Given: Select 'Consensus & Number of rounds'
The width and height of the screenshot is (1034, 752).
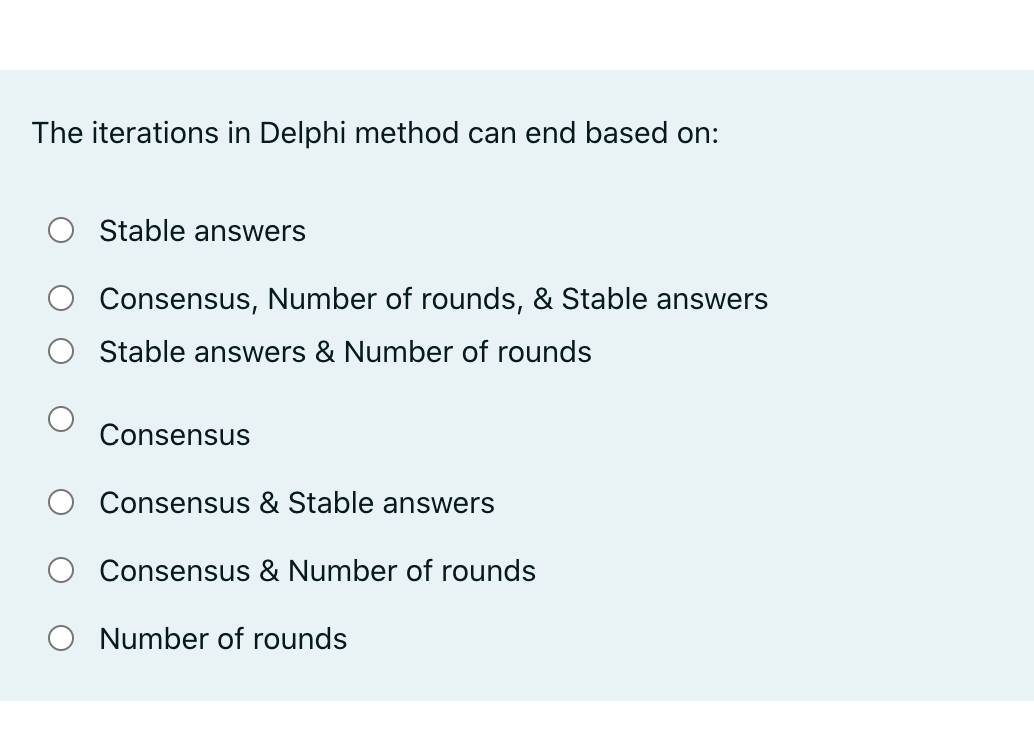Looking at the screenshot, I should tap(61, 570).
